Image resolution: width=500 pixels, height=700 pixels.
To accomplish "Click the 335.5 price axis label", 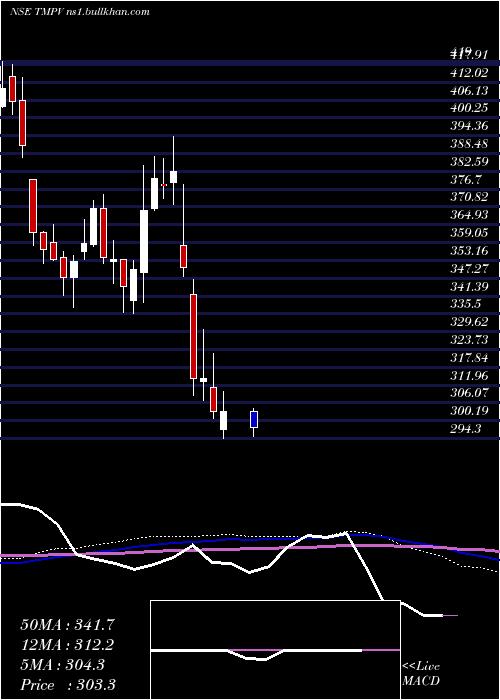I will coord(466,304).
